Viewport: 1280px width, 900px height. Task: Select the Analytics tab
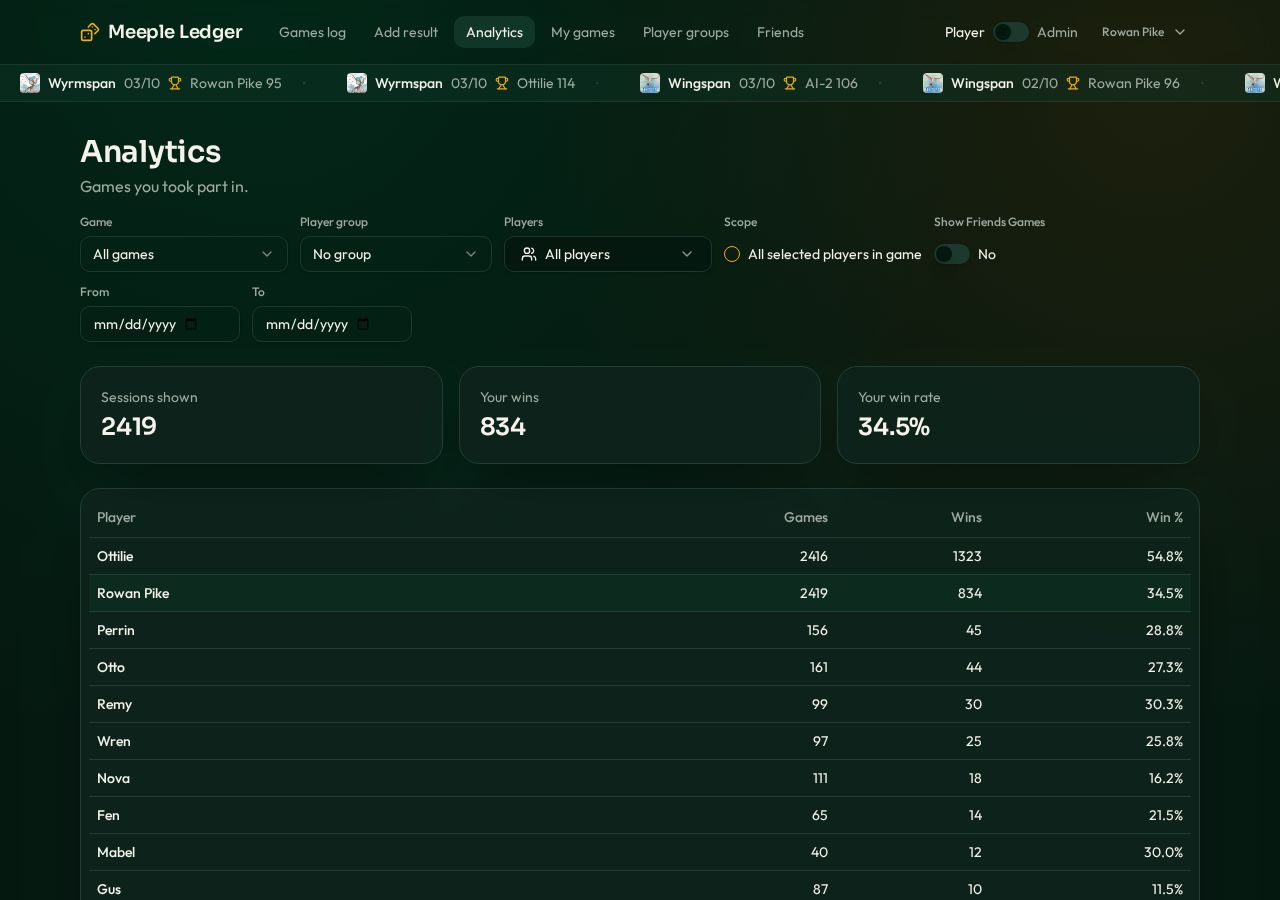point(494,32)
